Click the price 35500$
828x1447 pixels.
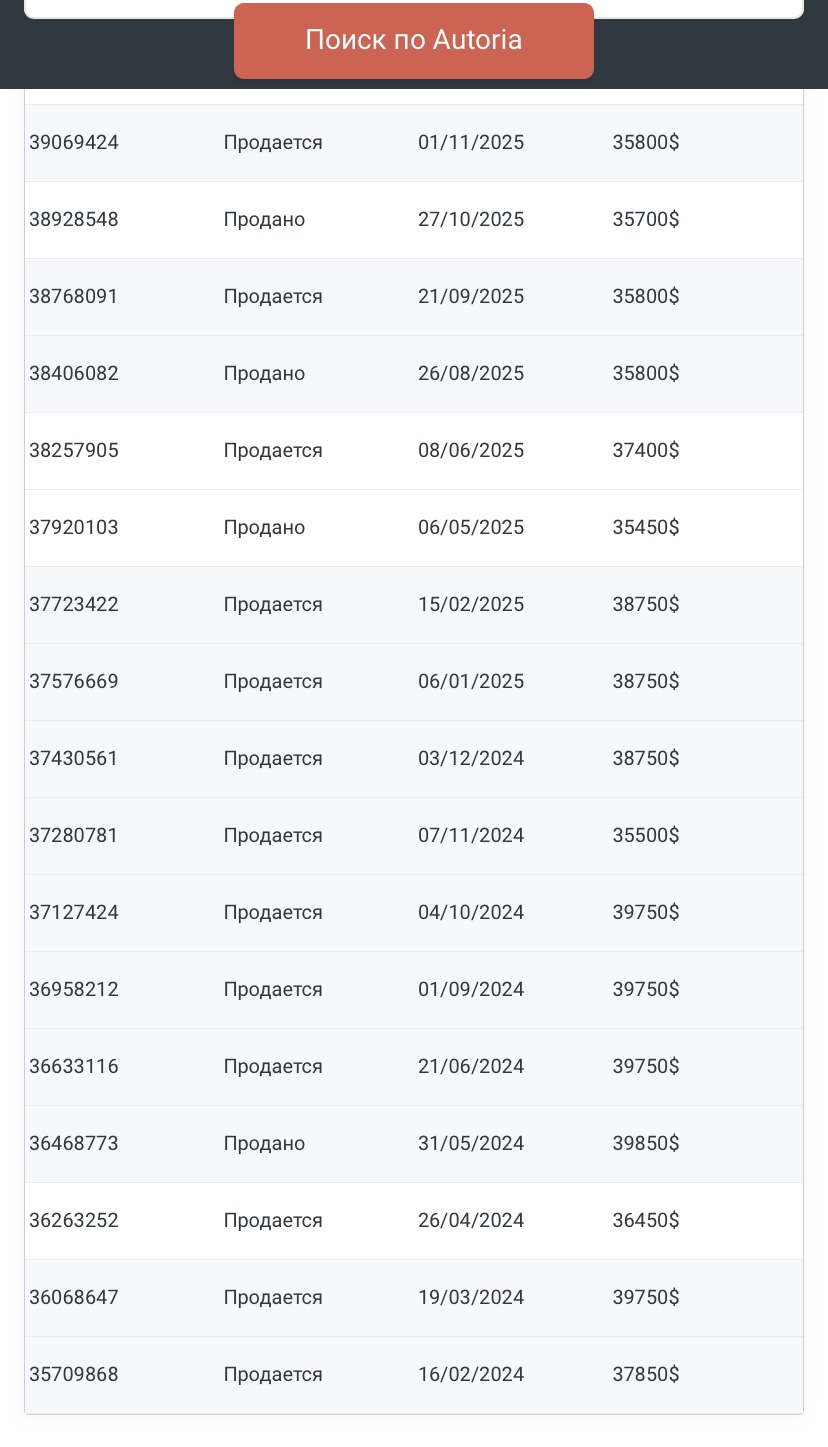pyautogui.click(x=646, y=835)
